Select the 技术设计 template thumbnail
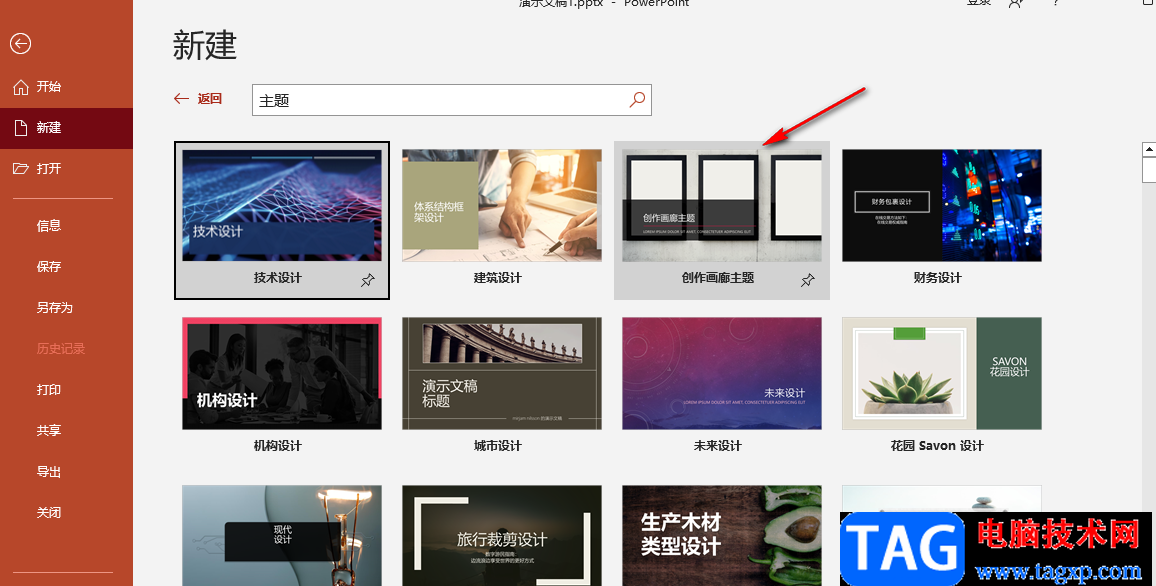The width and height of the screenshot is (1156, 586). [x=282, y=206]
